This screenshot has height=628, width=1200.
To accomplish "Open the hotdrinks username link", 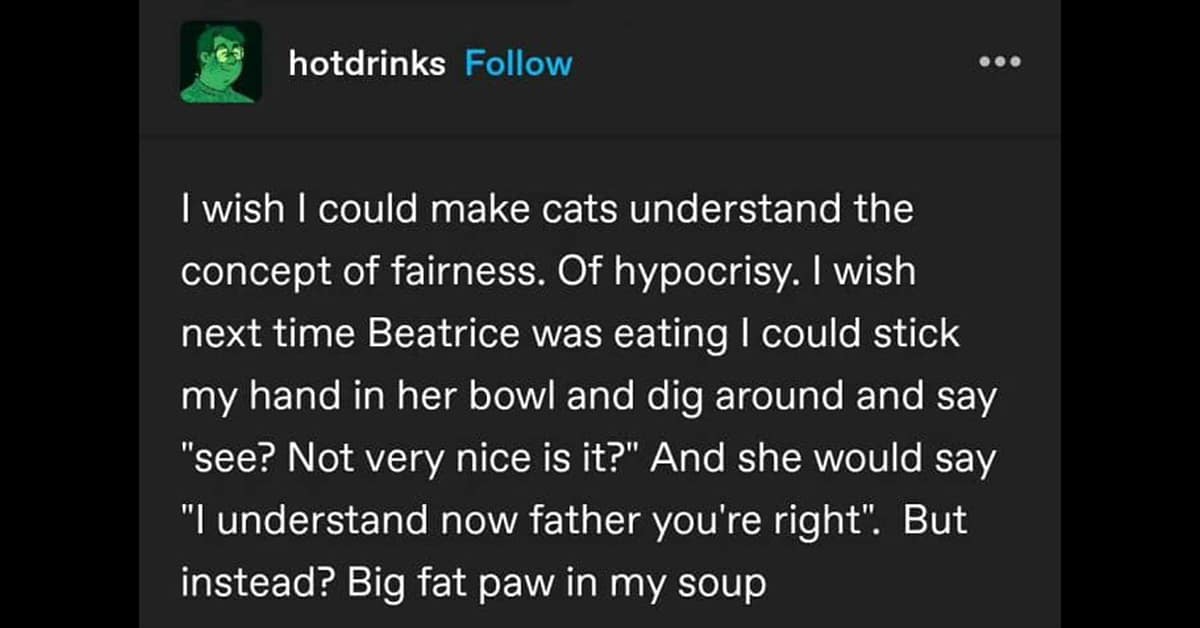I will pyautogui.click(x=366, y=64).
